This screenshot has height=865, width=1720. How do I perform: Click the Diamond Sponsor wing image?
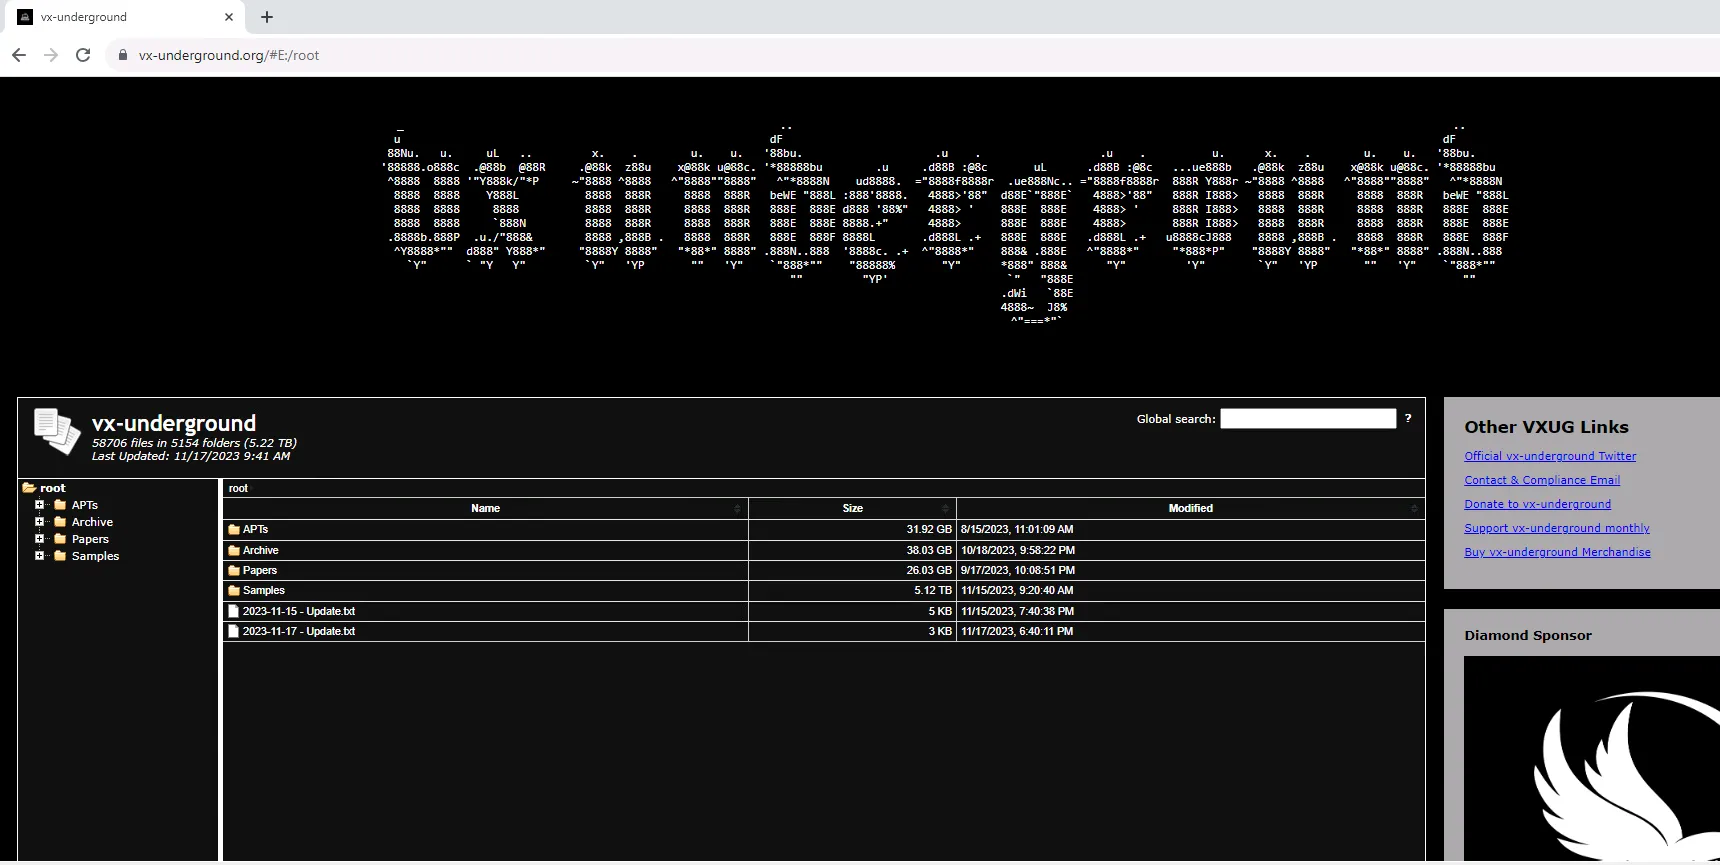coord(1592,760)
